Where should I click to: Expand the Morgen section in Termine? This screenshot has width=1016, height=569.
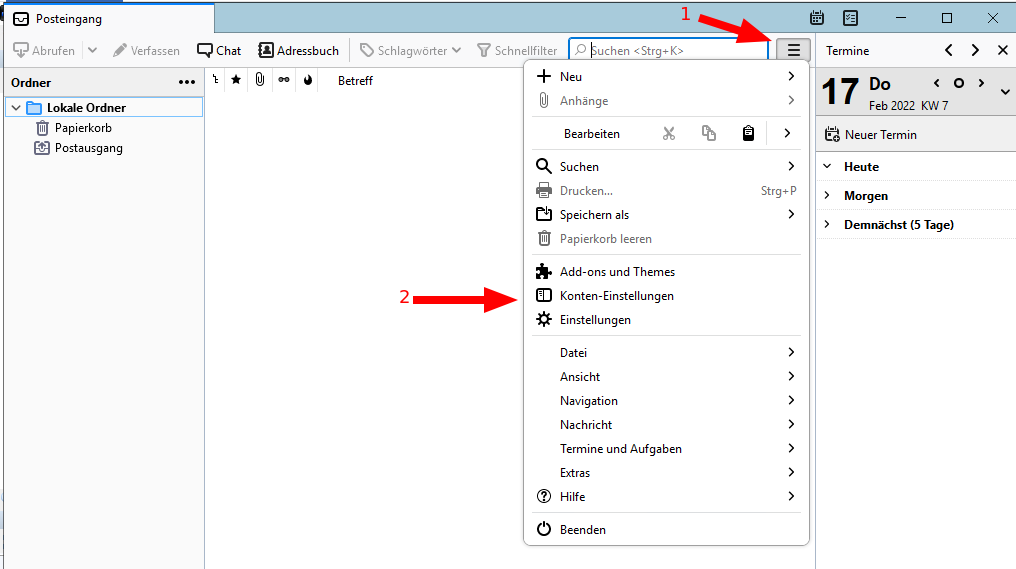click(827, 196)
